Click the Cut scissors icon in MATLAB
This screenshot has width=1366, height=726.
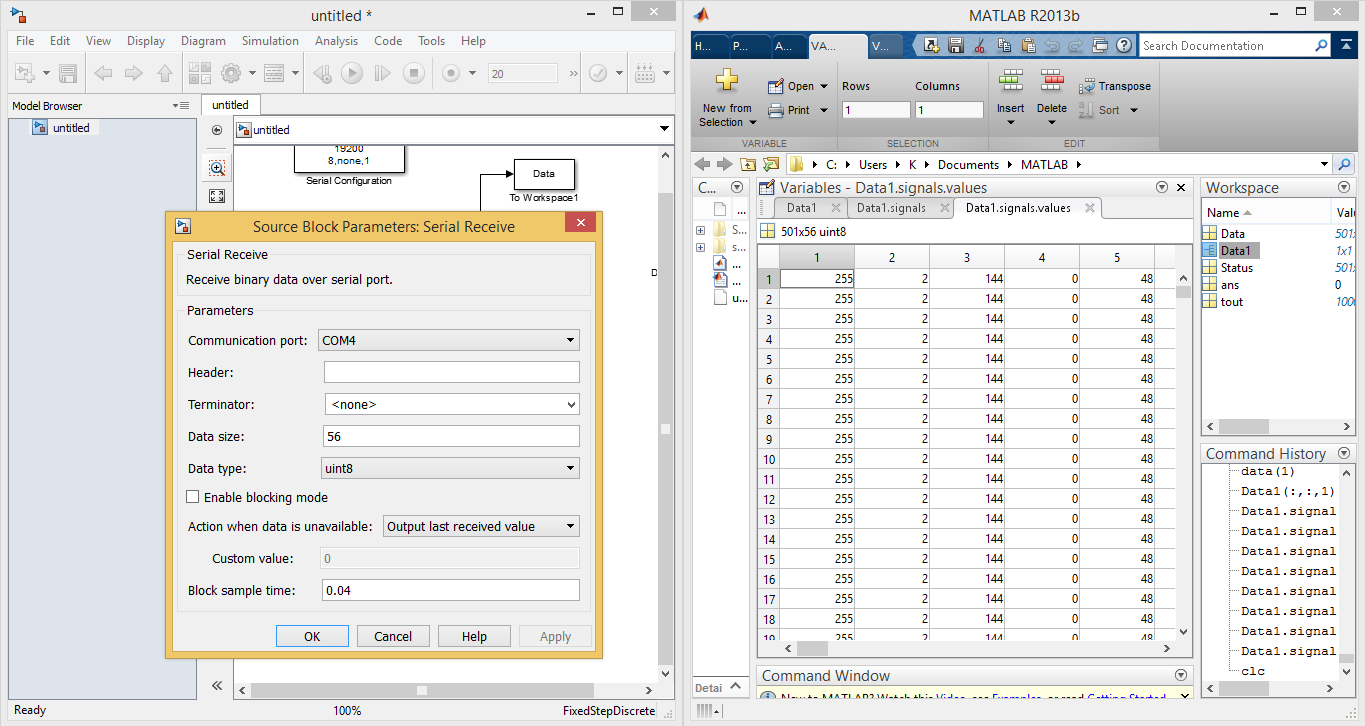pos(979,45)
